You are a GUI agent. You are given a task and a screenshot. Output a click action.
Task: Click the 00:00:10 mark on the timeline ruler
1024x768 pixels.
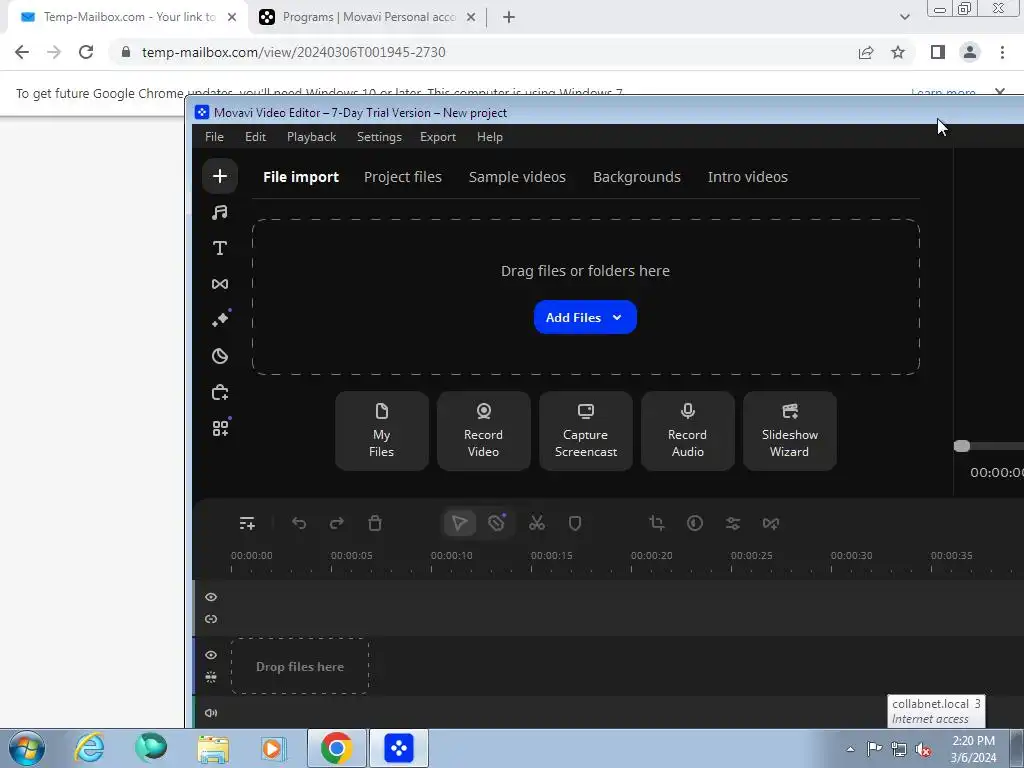click(x=451, y=556)
